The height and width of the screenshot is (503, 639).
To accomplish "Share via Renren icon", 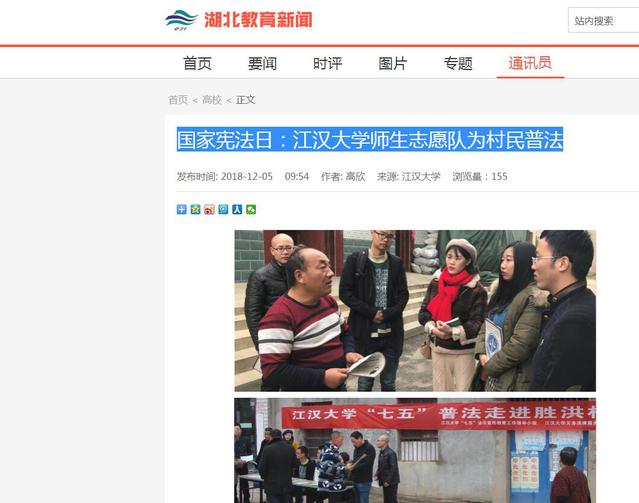I will 237,210.
